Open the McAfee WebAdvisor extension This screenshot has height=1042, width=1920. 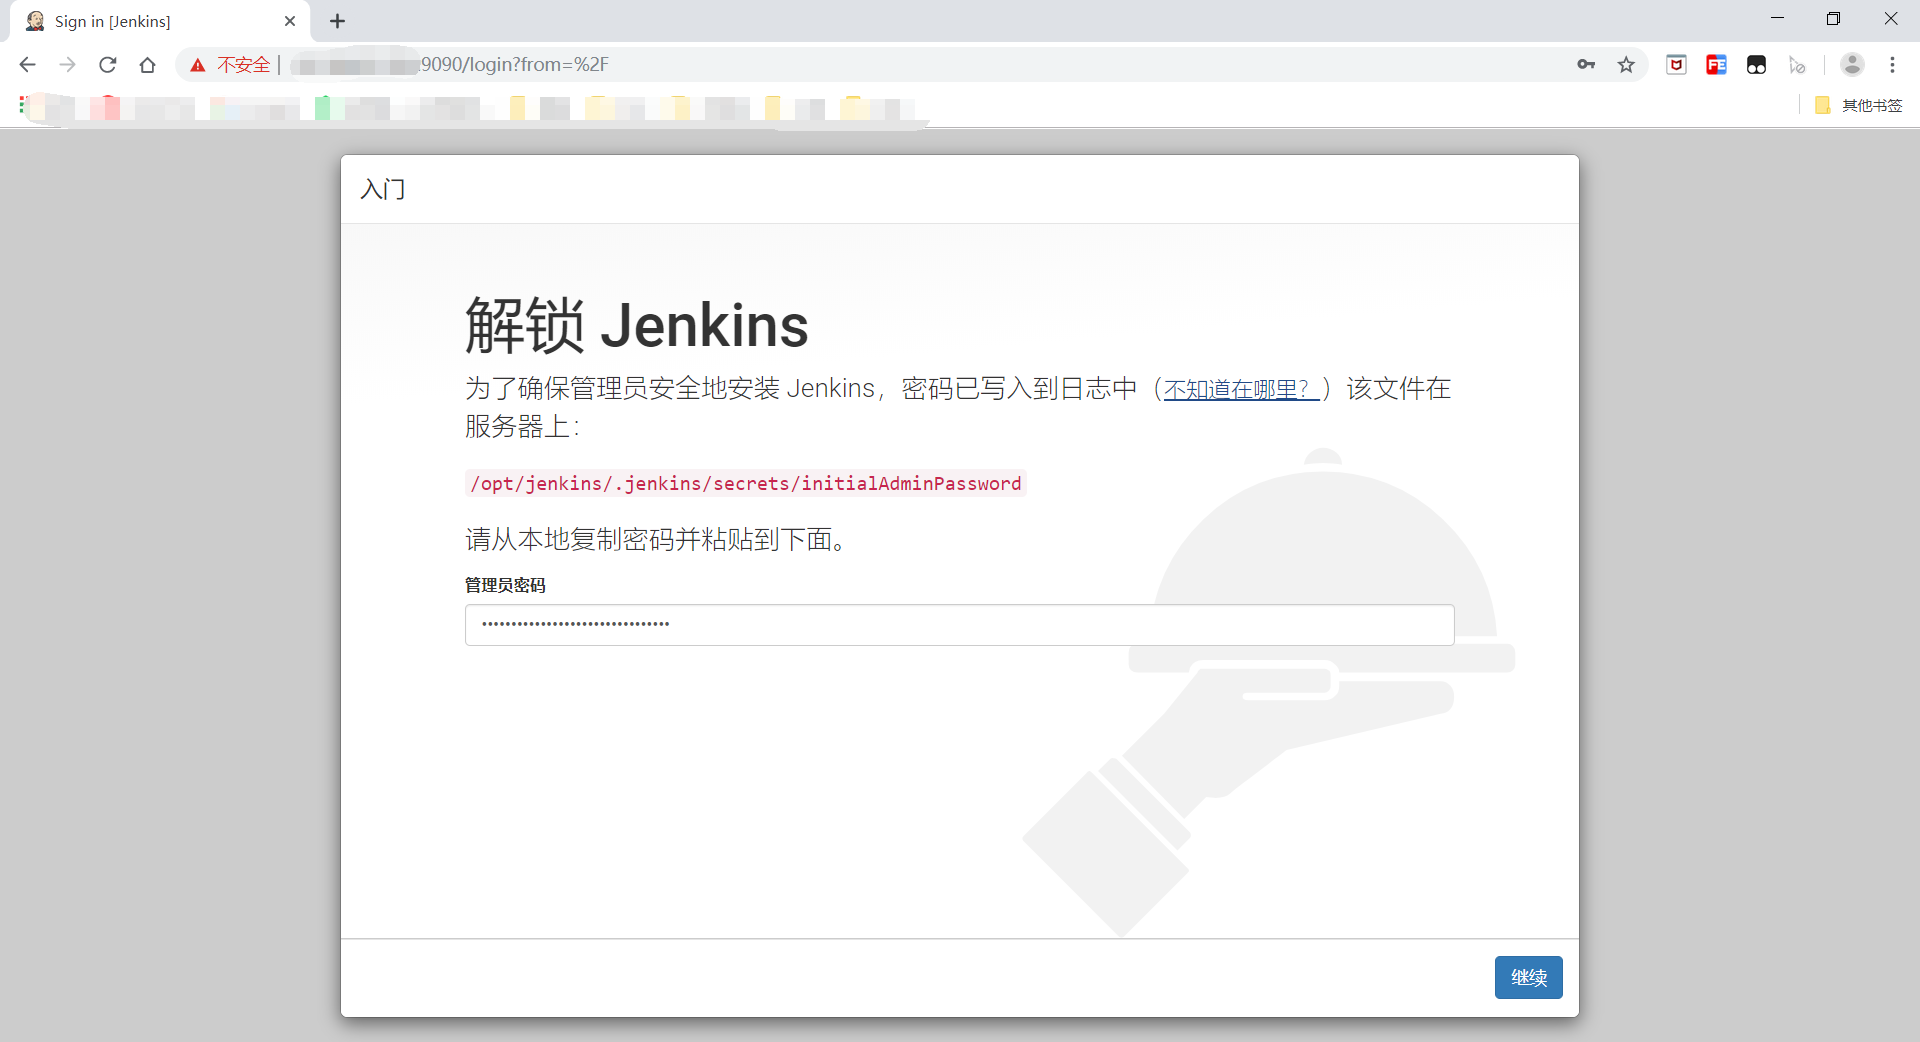pyautogui.click(x=1676, y=64)
